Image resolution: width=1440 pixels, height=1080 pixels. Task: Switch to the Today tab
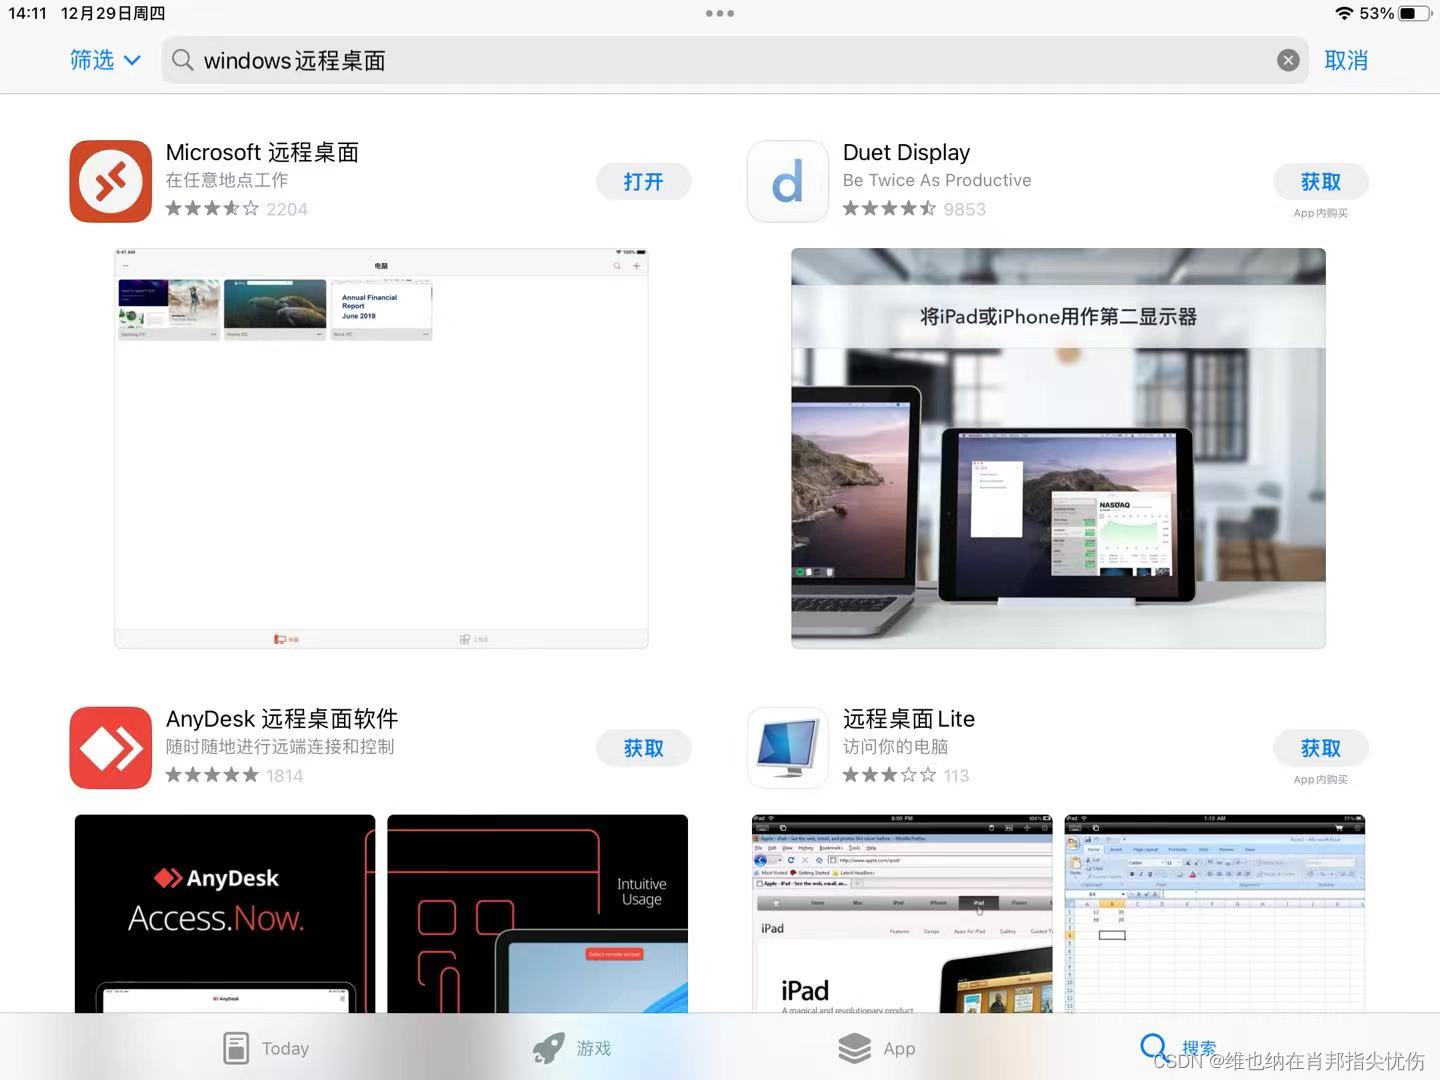pyautogui.click(x=266, y=1048)
